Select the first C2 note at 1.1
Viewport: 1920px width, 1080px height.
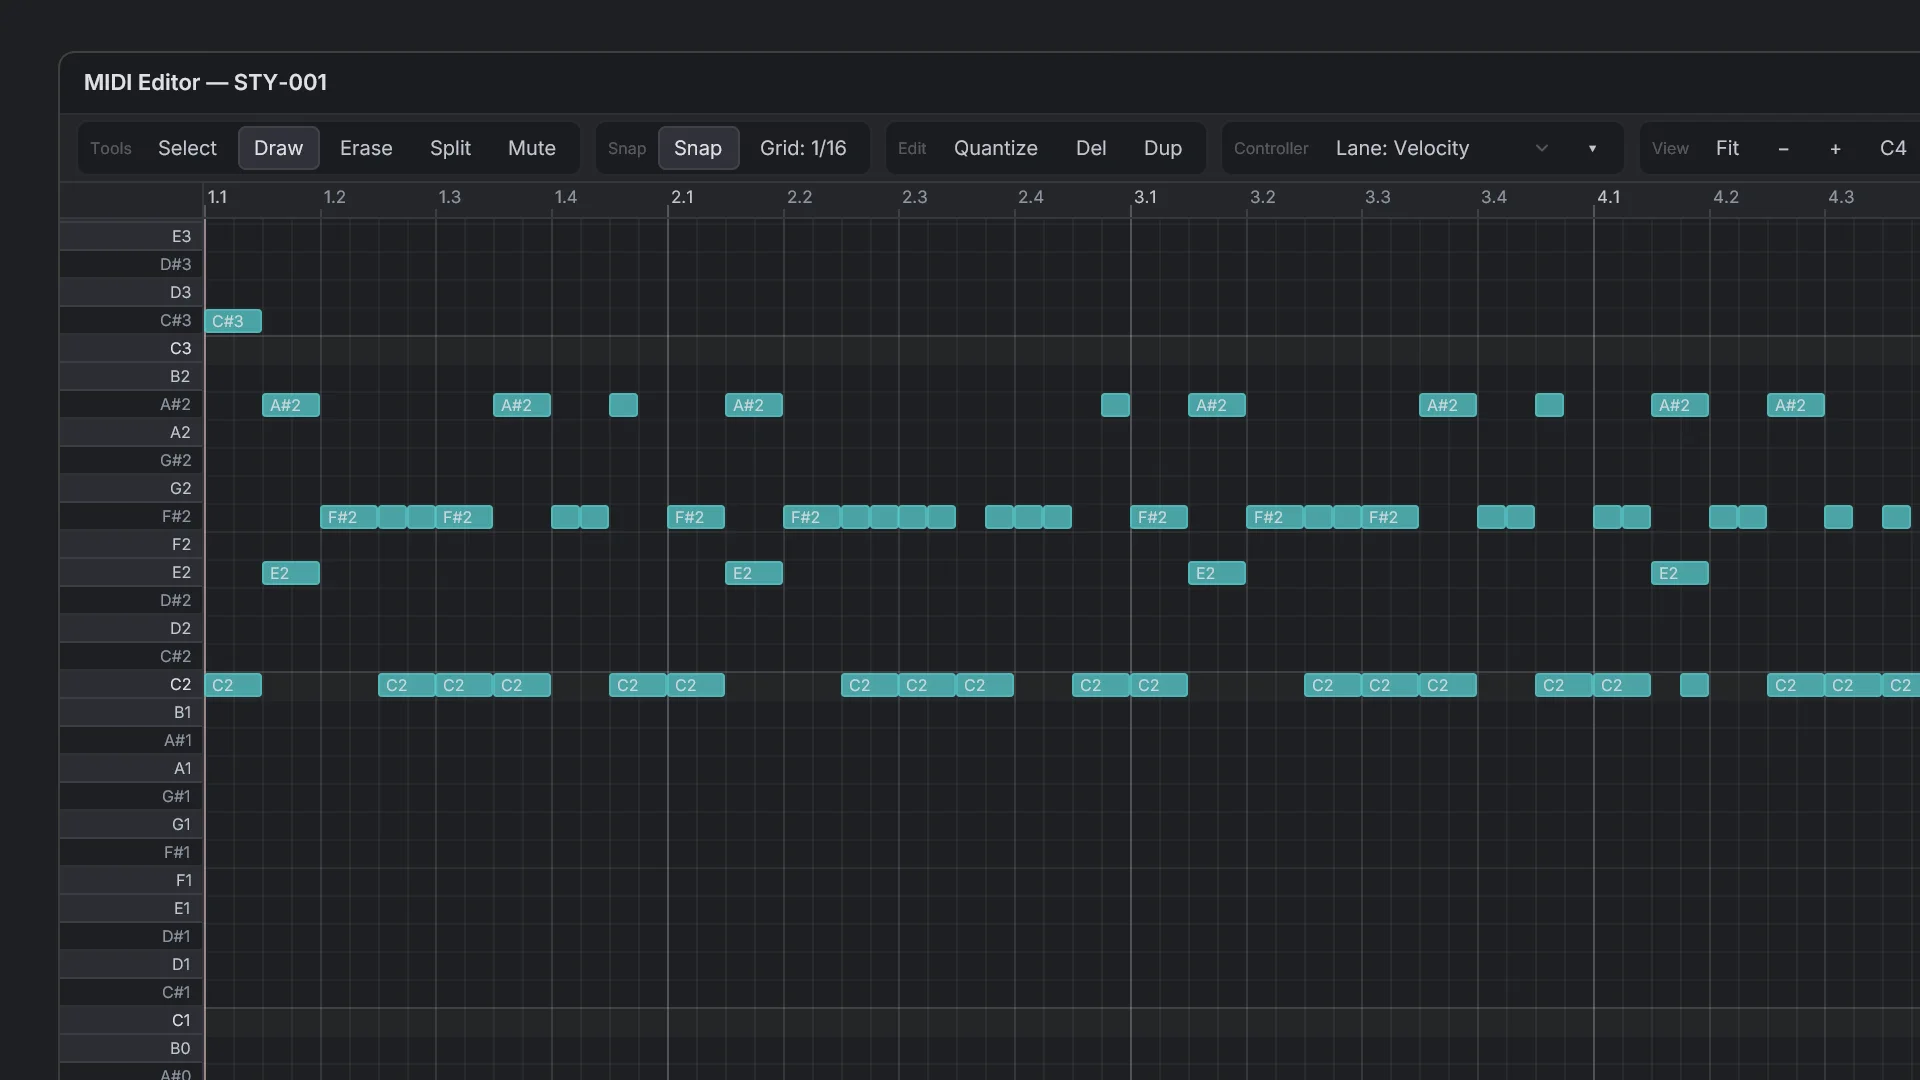click(233, 685)
